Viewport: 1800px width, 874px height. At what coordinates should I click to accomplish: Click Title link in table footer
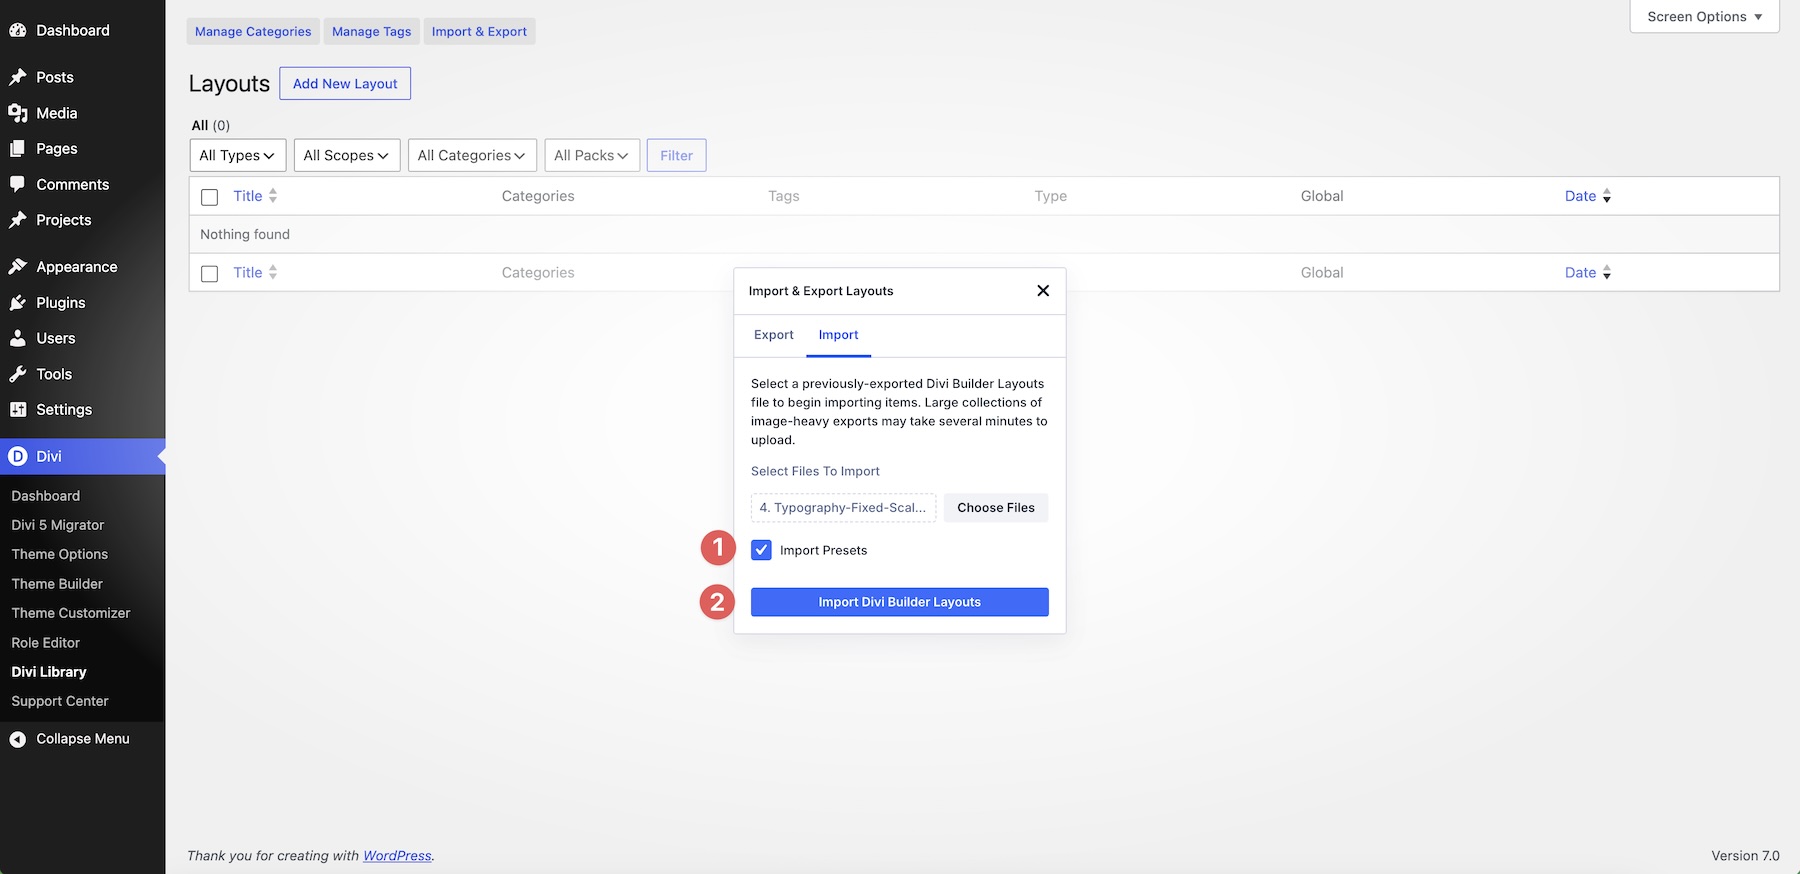(x=248, y=272)
